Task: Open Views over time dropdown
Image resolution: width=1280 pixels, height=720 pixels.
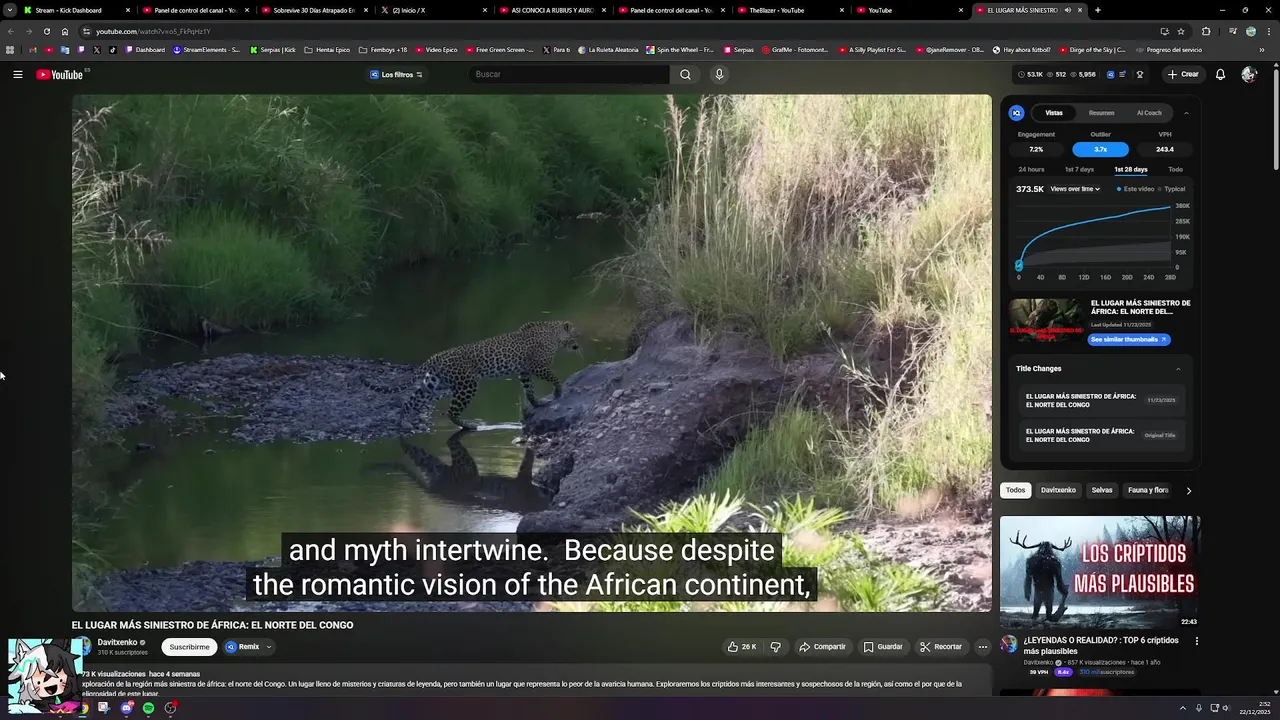Action: [1075, 189]
